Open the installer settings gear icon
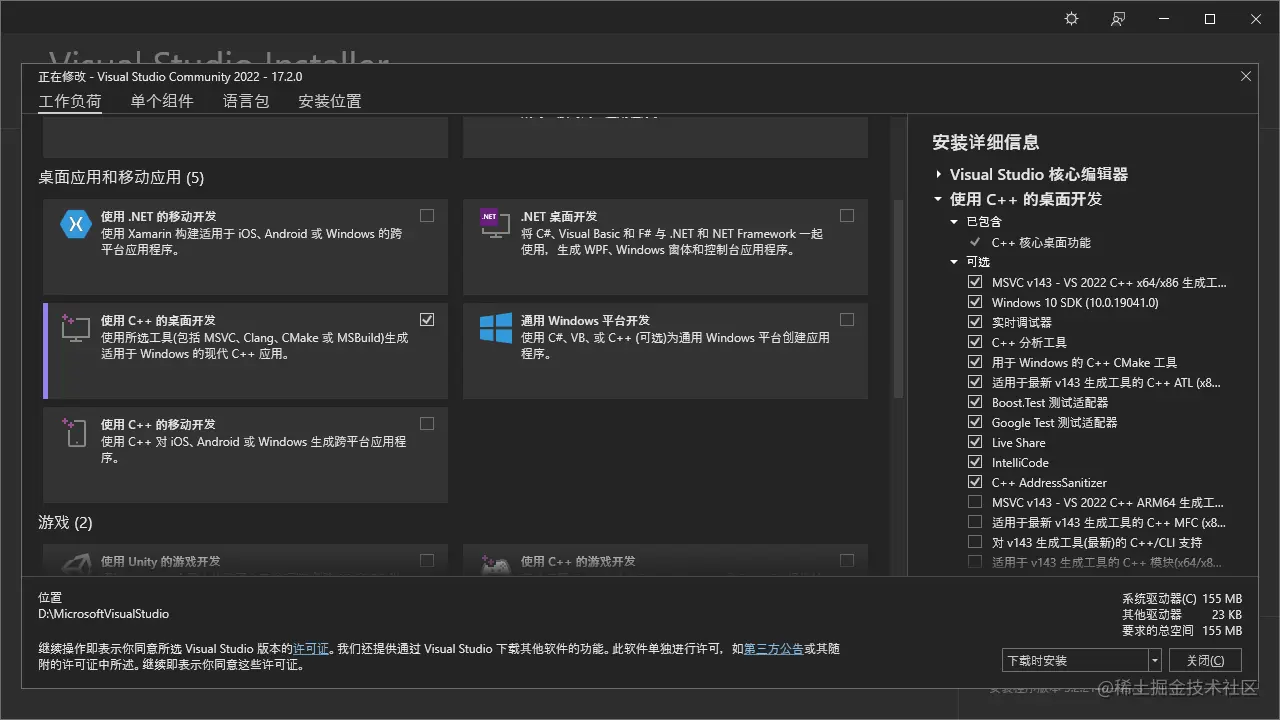Viewport: 1280px width, 720px height. point(1071,19)
